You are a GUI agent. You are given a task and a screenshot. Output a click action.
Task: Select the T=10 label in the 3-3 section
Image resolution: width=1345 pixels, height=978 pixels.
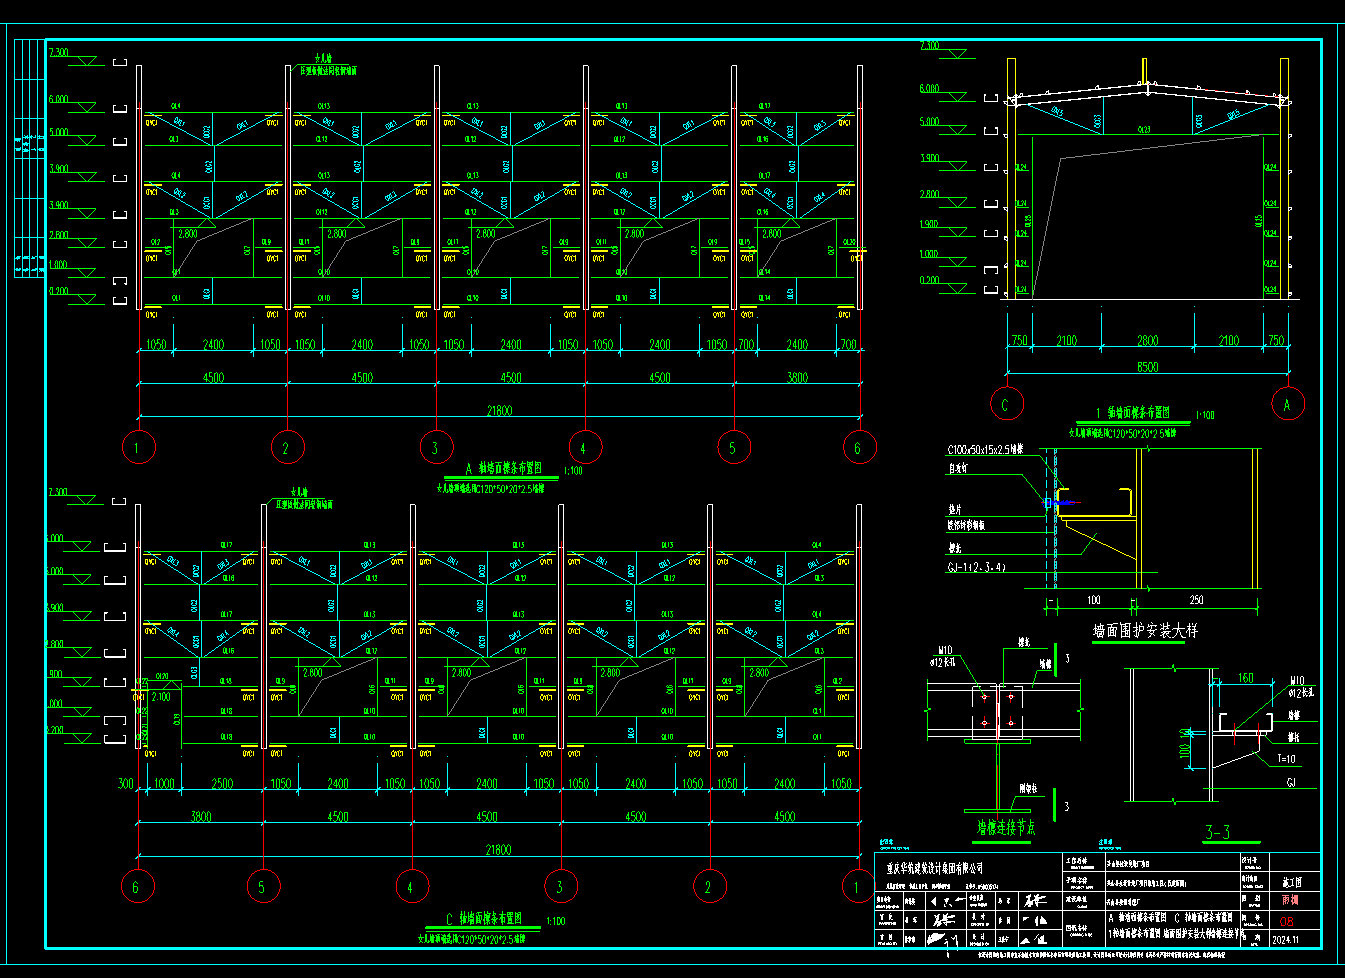click(1286, 759)
